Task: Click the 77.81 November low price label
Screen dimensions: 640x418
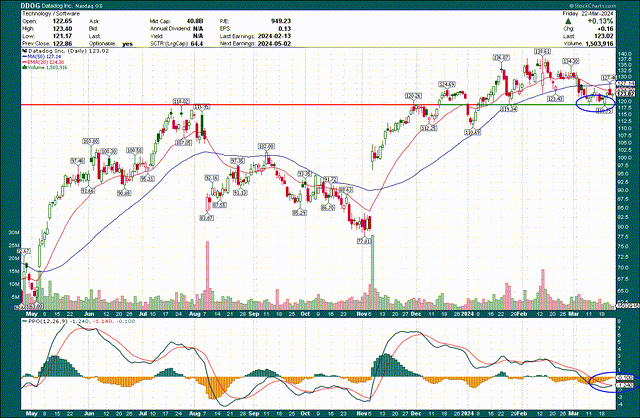Action: (x=364, y=241)
